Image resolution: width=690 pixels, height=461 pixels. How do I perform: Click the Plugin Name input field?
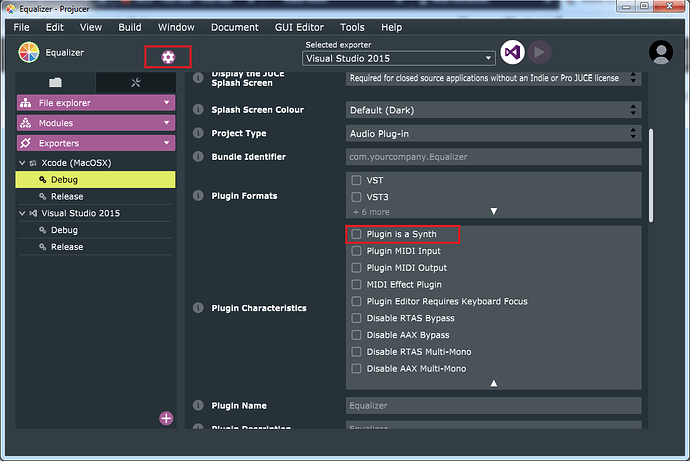493,406
